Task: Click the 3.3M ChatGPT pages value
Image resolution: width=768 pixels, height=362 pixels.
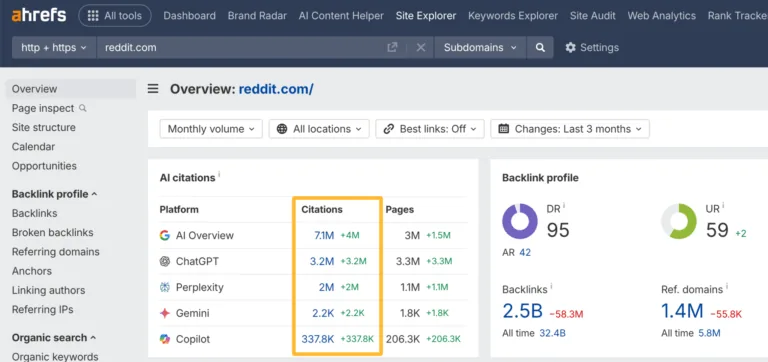Action: pos(408,262)
